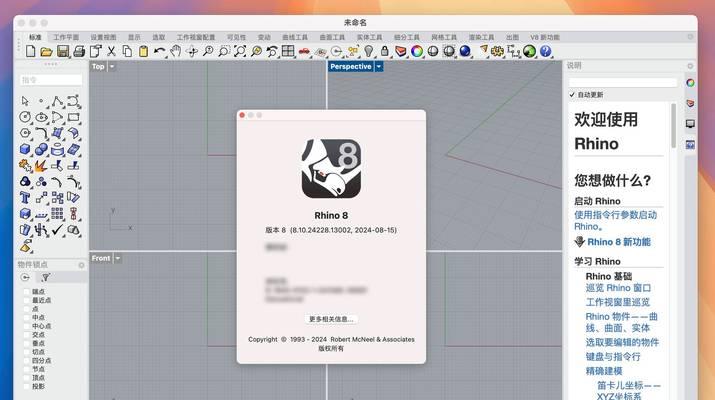
Task: Switch to the 实体工具 toolbar tab
Action: [369, 37]
